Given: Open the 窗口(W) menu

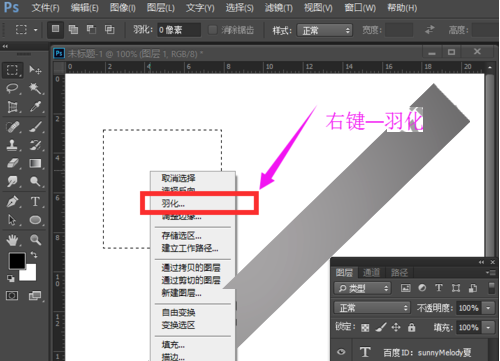Looking at the screenshot, I should 360,8.
